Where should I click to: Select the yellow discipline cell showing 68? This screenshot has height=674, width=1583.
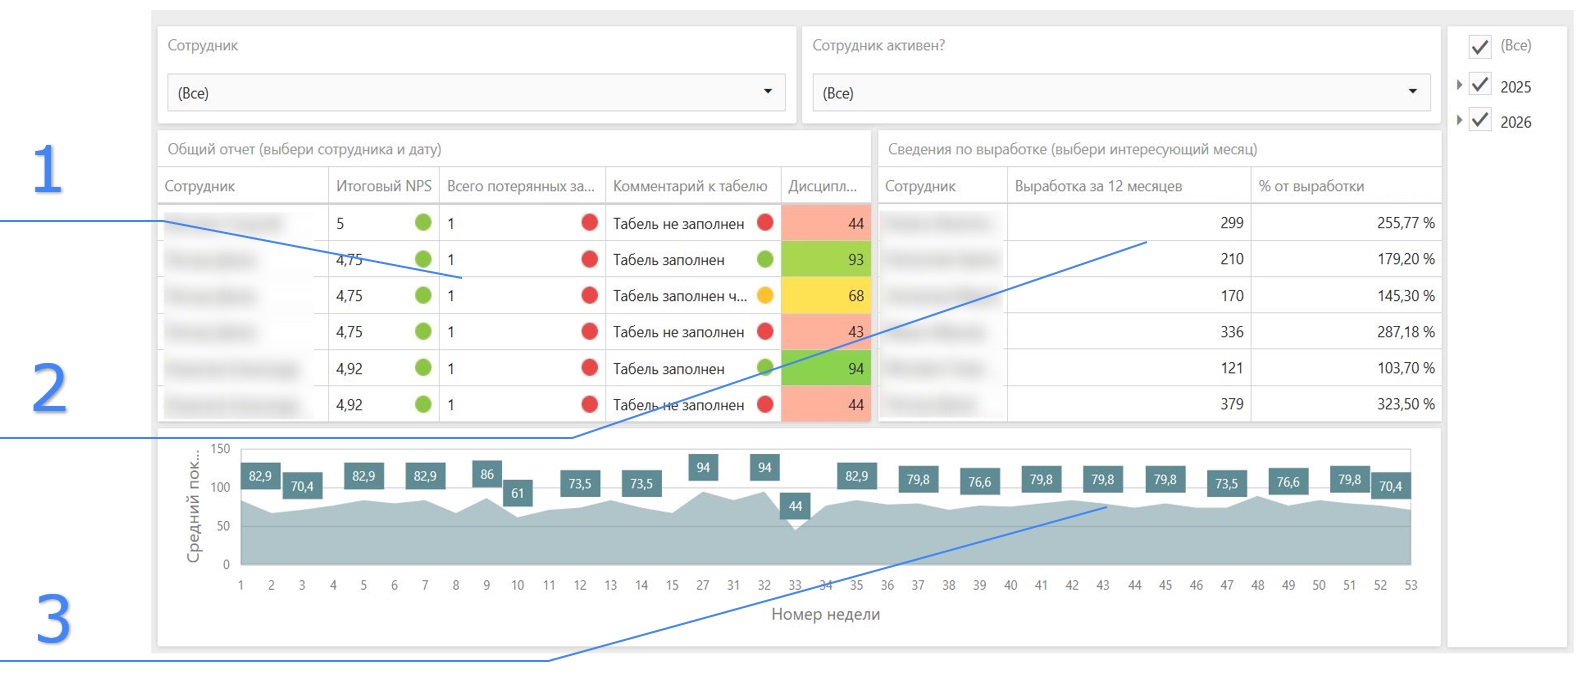coord(826,296)
